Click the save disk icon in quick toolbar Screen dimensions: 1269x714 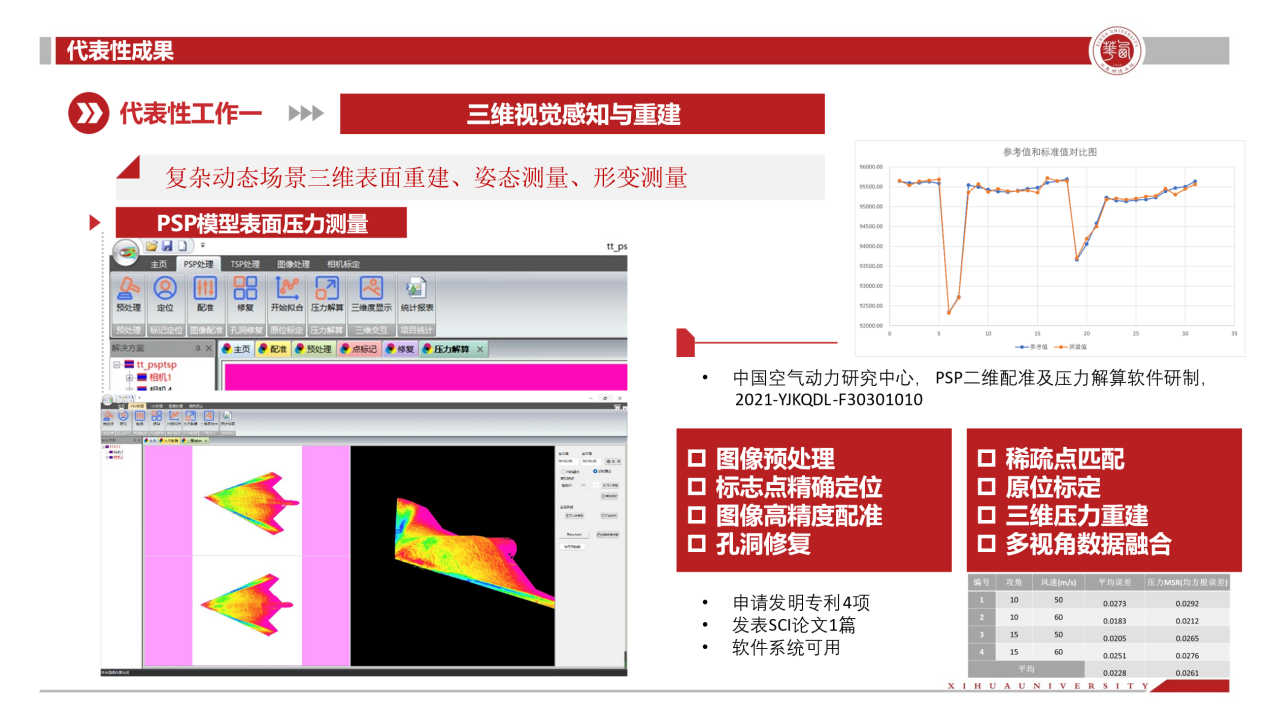(x=167, y=245)
